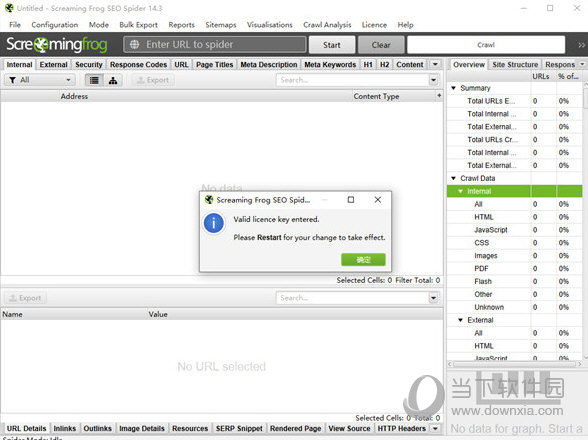Image resolution: width=588 pixels, height=440 pixels.
Task: Show more bottom tabs dropdown arrow
Action: point(435,428)
